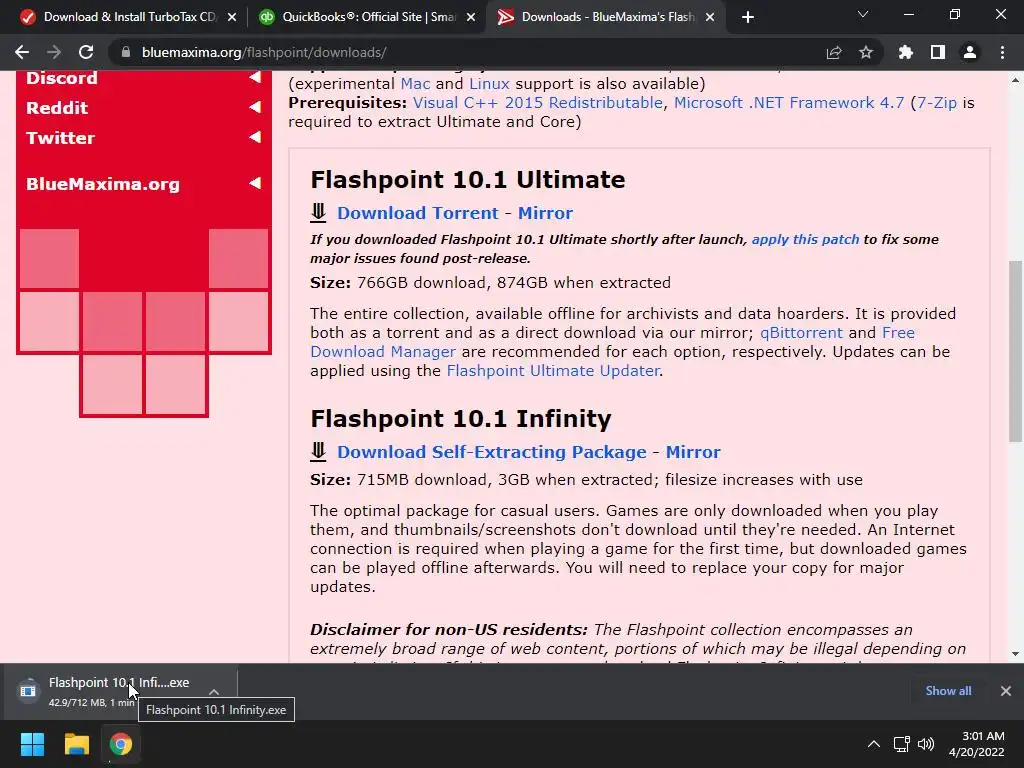Open Discord sidebar link

[x=61, y=78]
